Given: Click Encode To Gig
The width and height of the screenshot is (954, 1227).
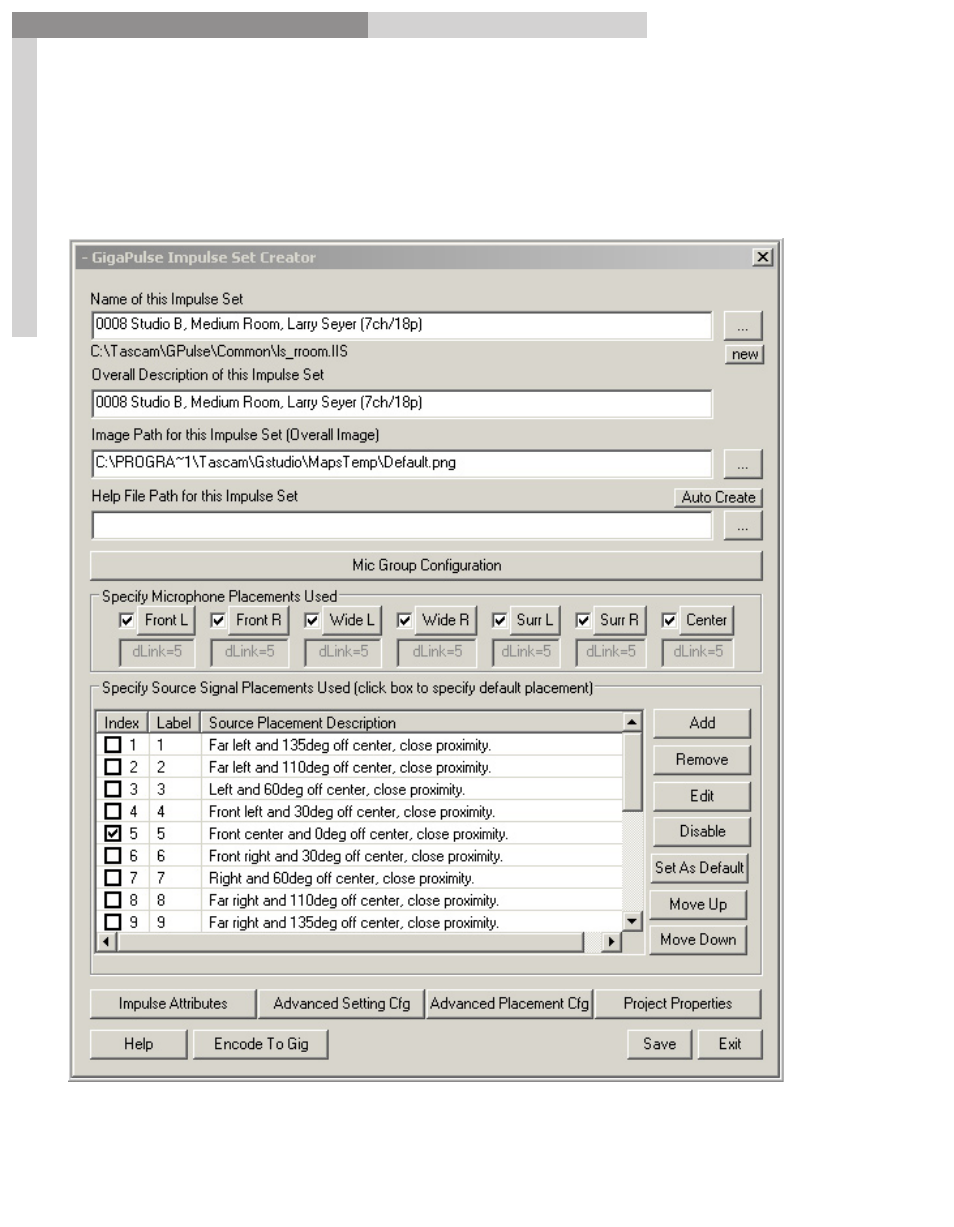Looking at the screenshot, I should point(262,1044).
